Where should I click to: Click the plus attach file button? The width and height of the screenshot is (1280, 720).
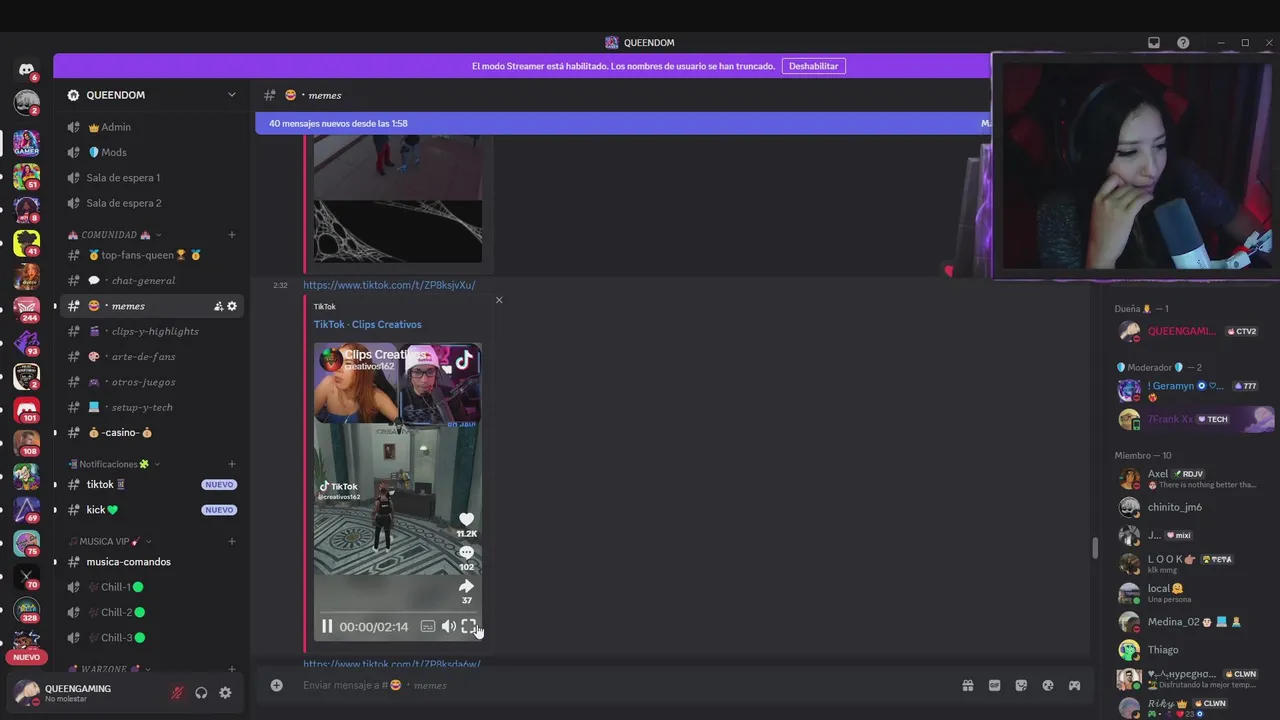pos(276,685)
